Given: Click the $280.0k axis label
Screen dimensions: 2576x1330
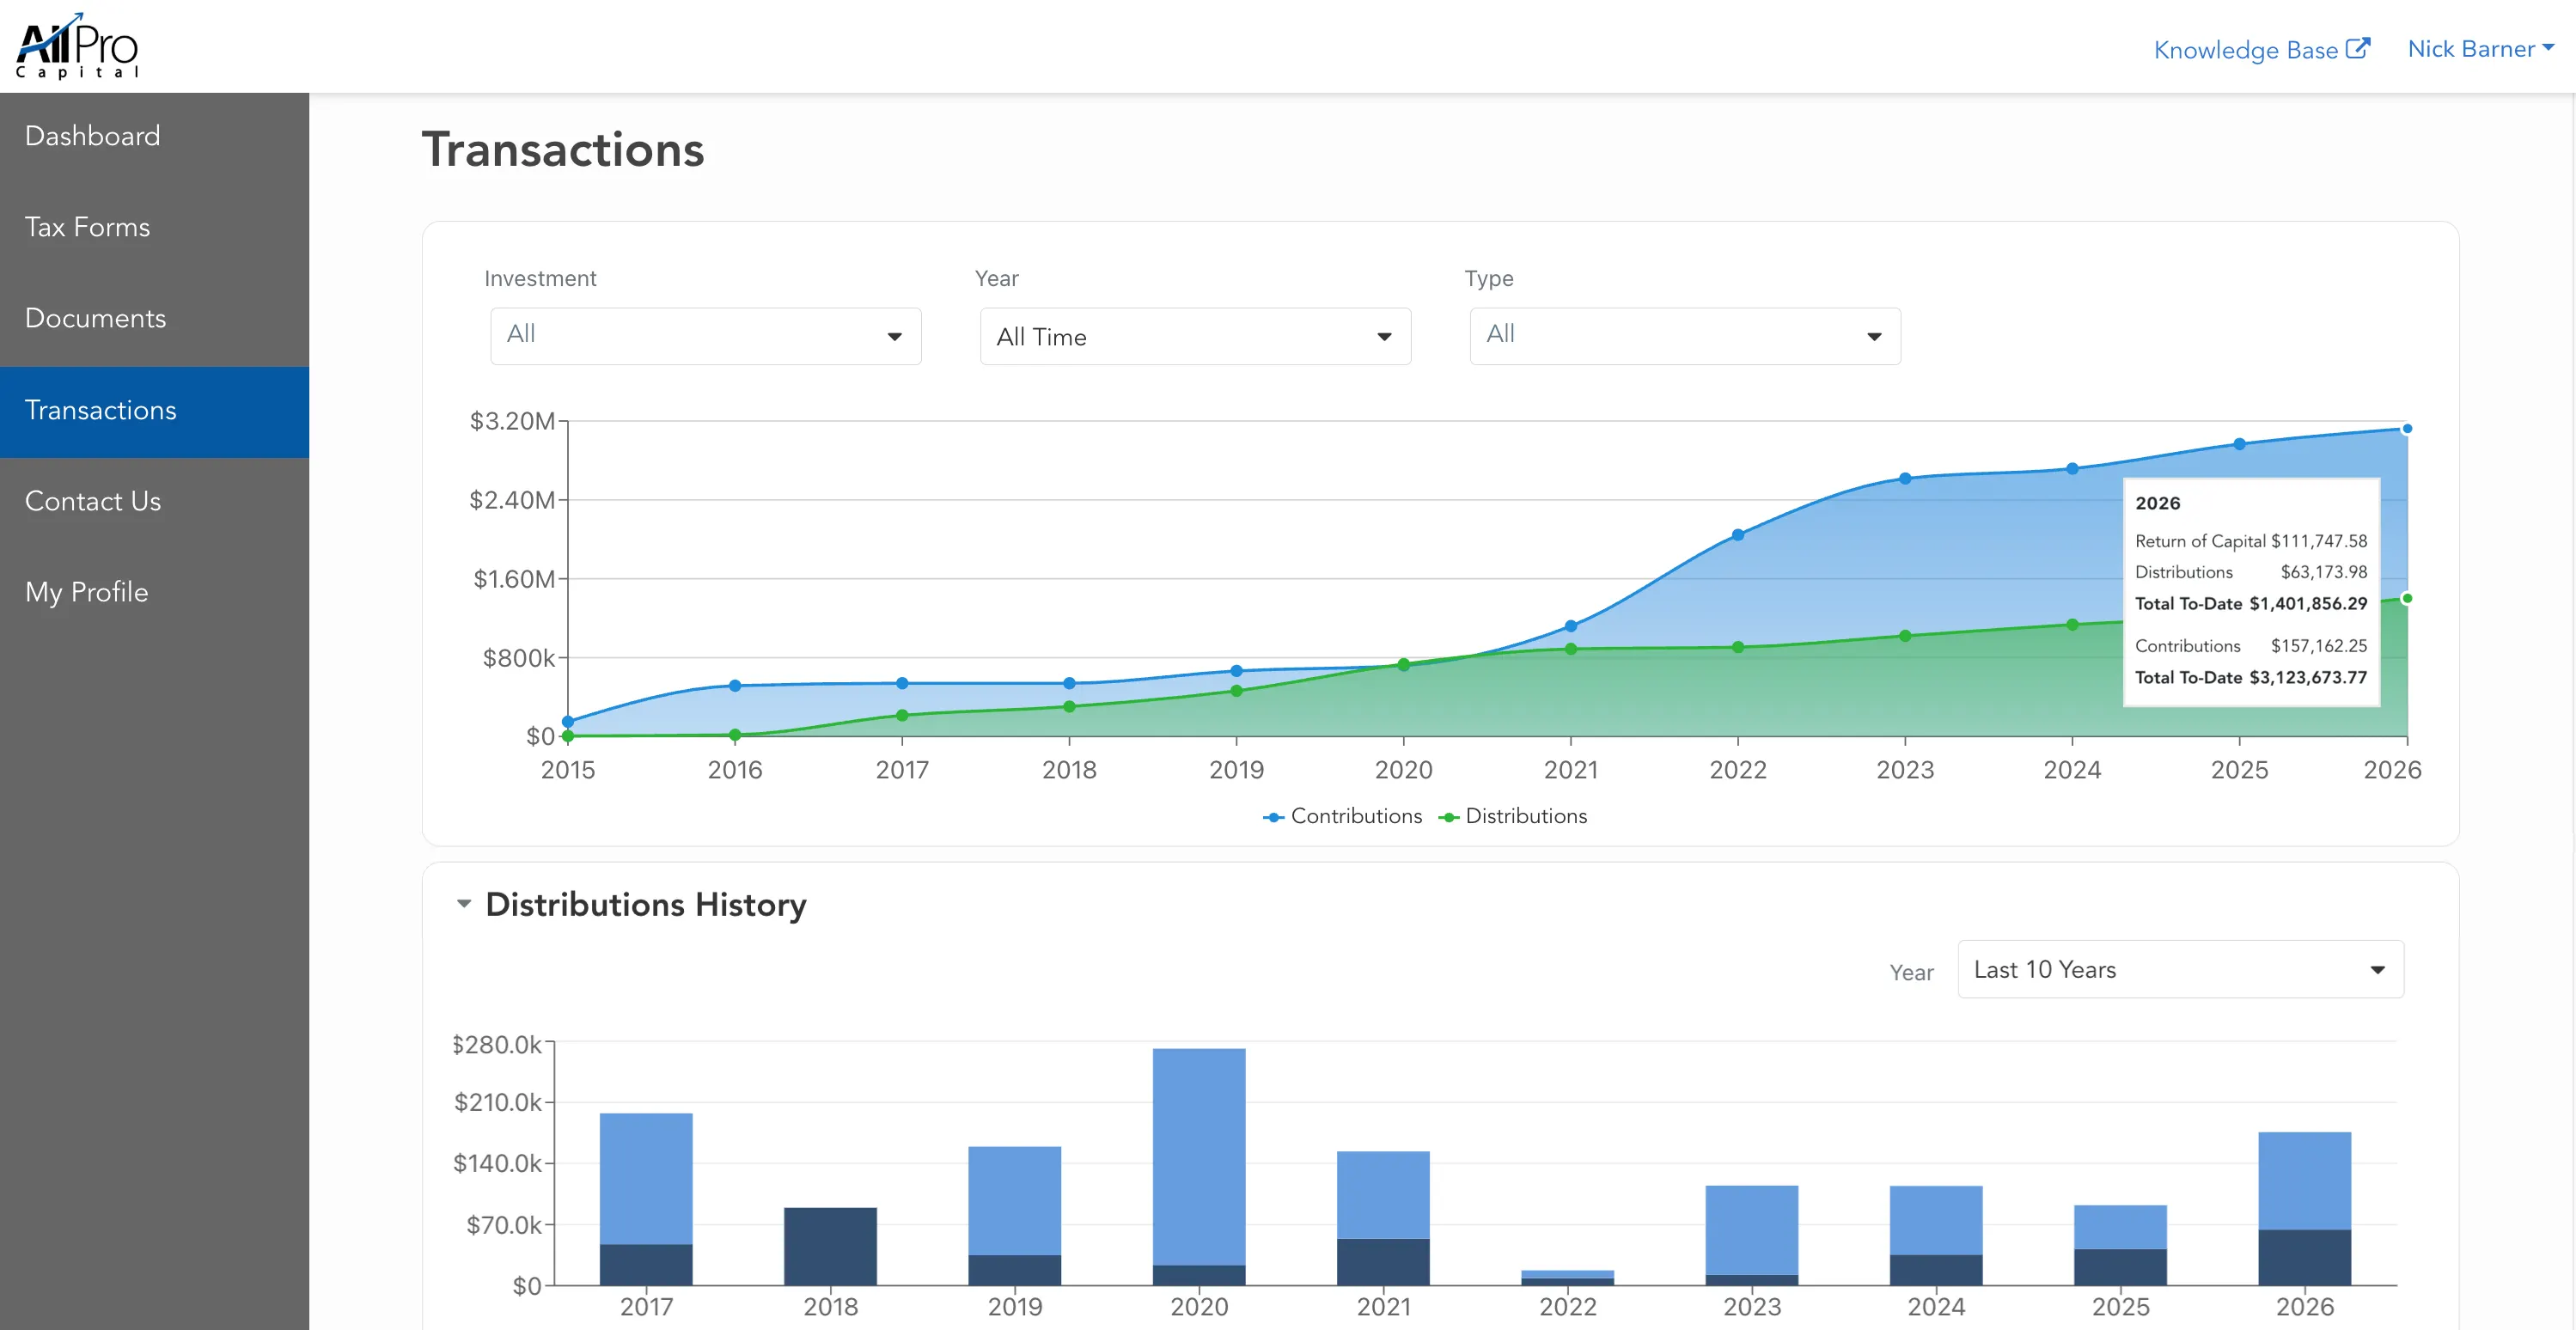Looking at the screenshot, I should [497, 1044].
